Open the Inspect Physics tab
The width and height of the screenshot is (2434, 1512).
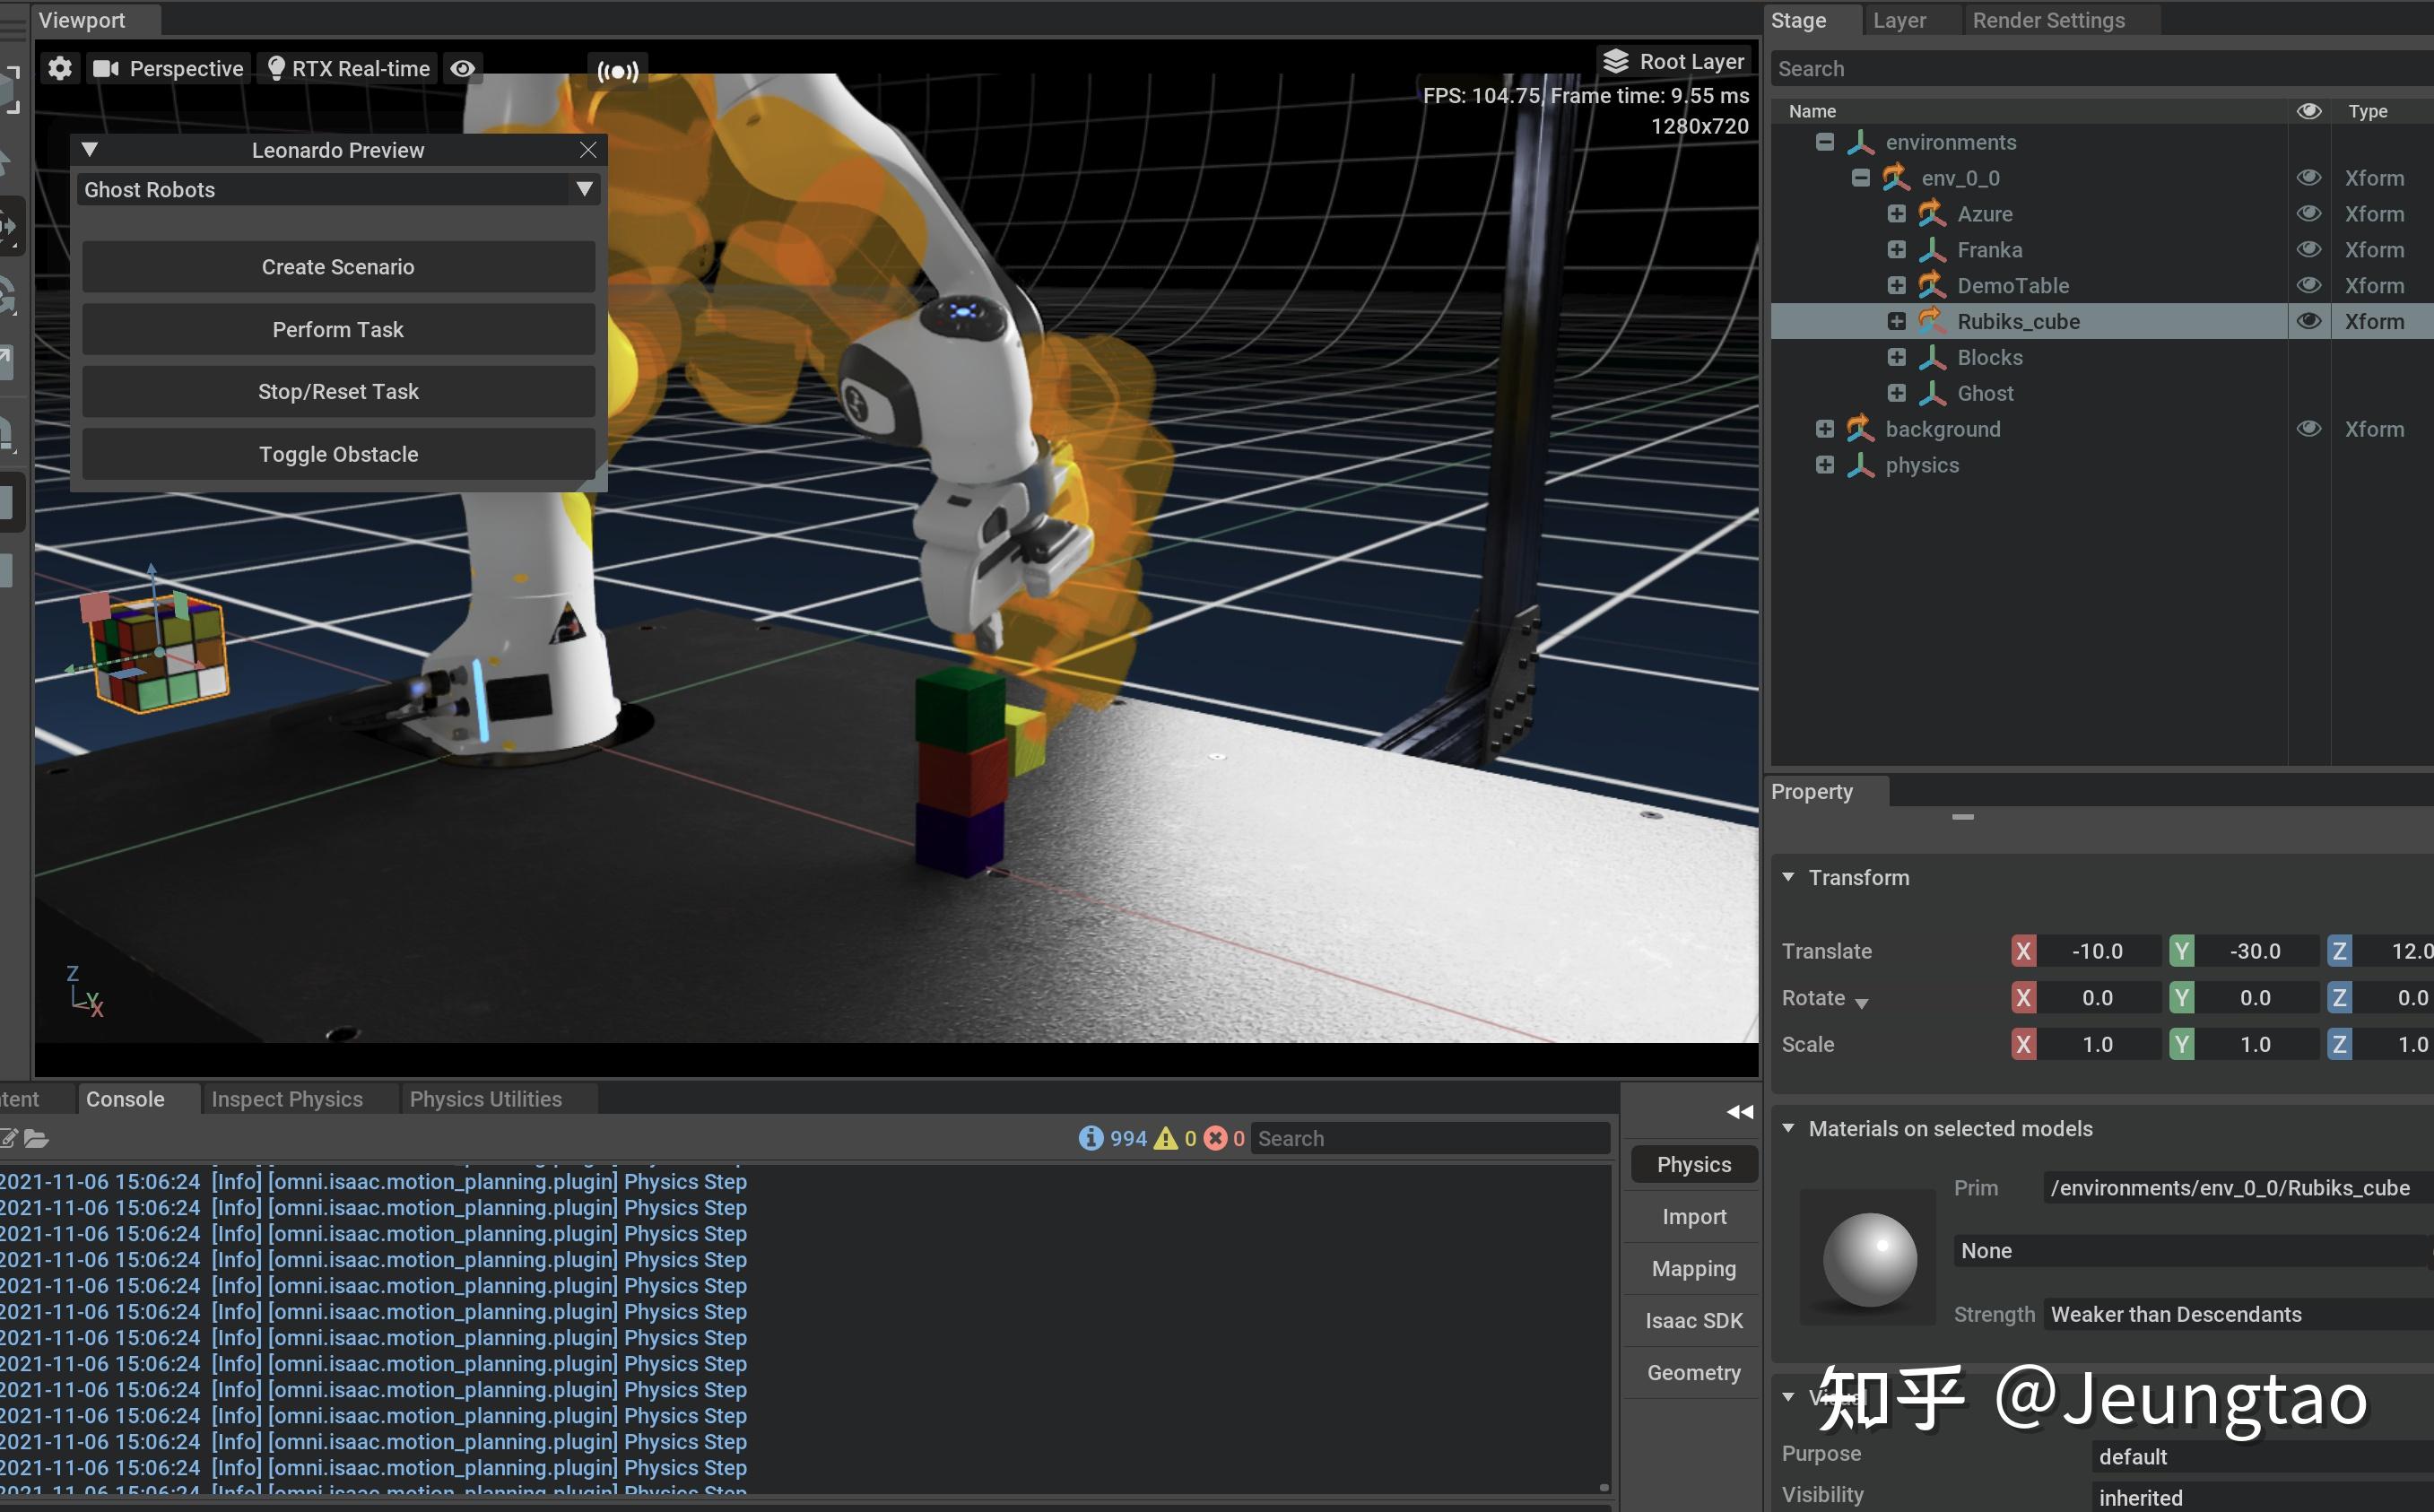287,1098
